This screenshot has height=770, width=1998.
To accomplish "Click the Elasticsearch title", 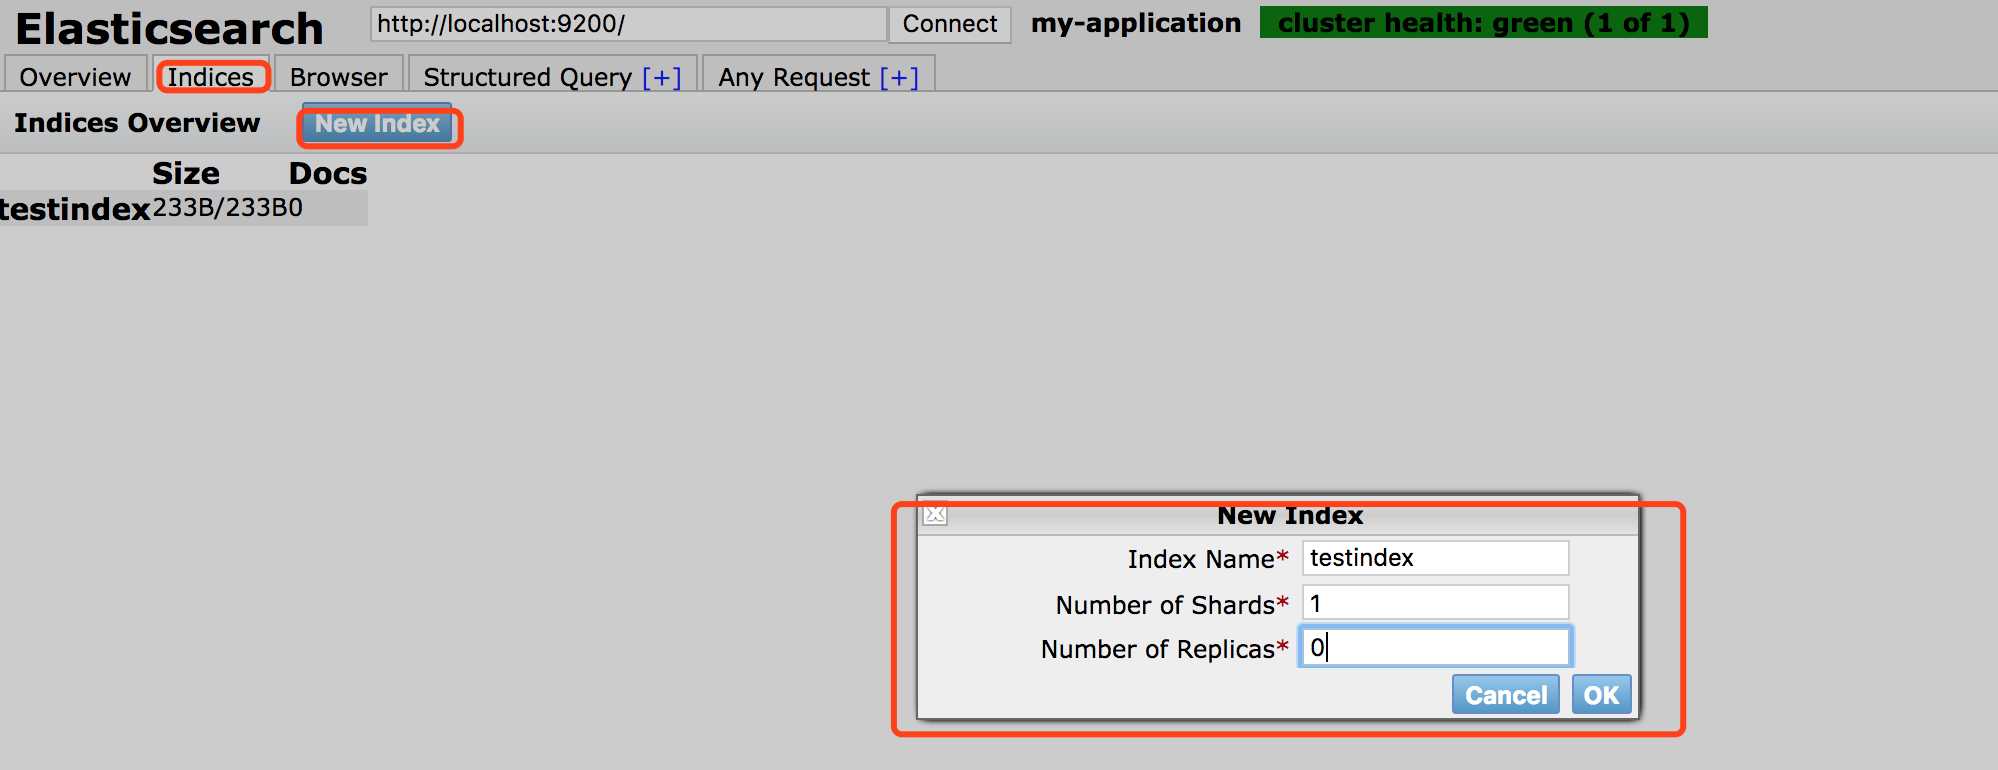I will click(169, 28).
